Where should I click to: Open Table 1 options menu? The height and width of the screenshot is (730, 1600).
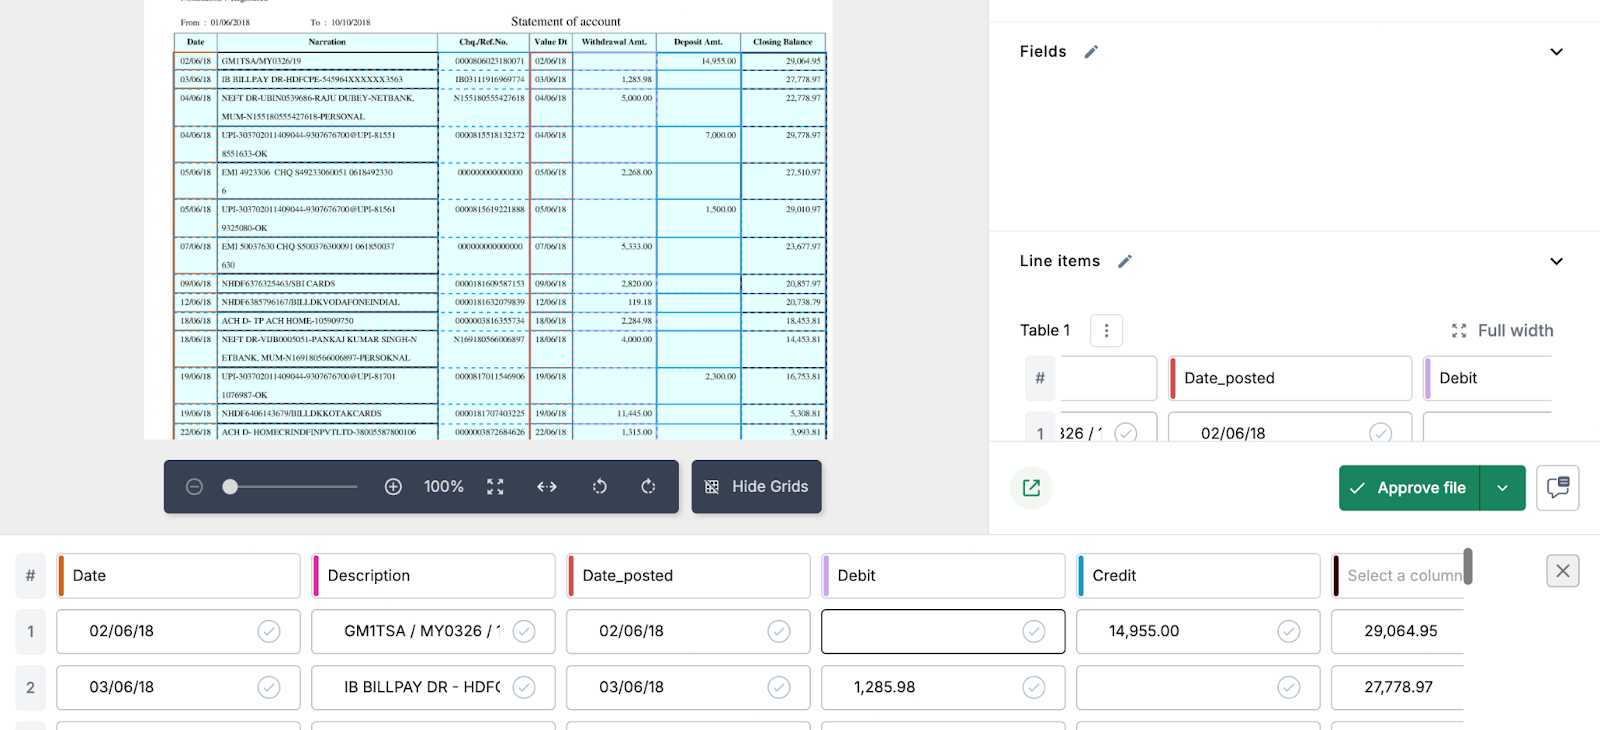1106,331
